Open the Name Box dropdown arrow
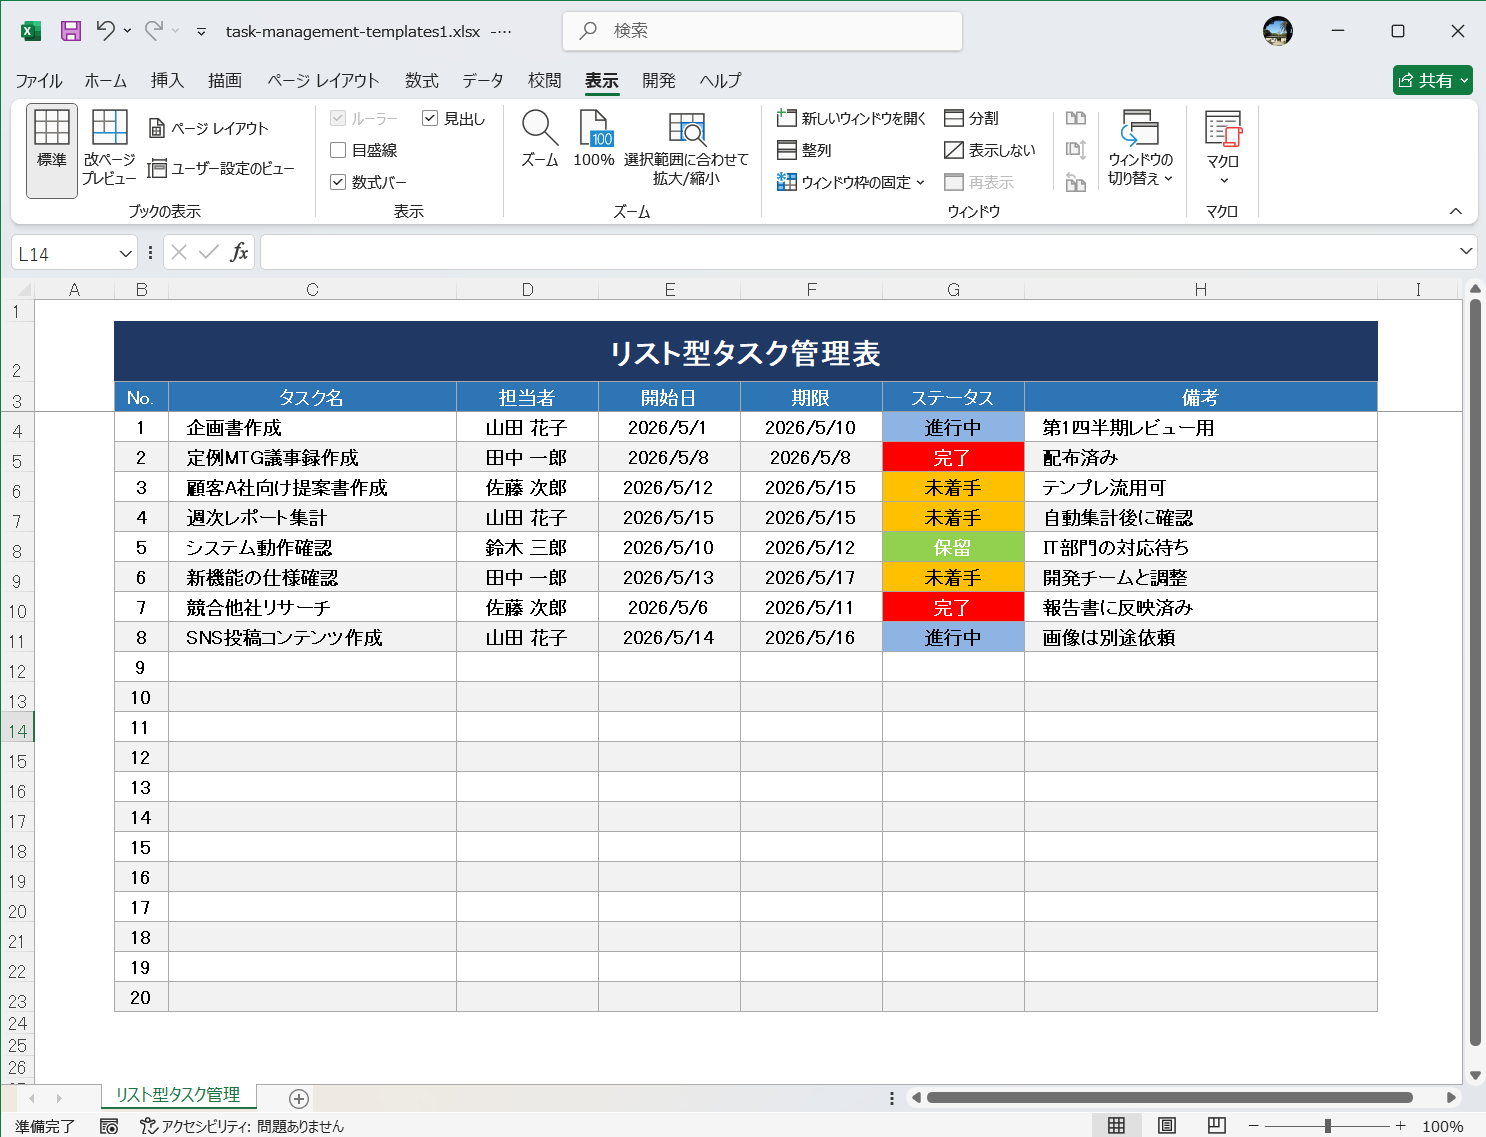This screenshot has width=1486, height=1137. (x=125, y=253)
